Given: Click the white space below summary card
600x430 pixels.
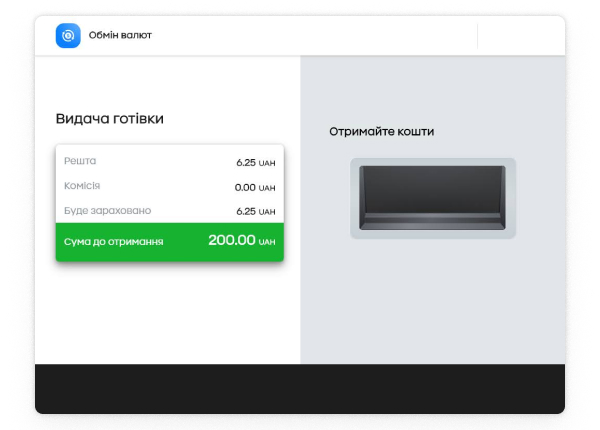Looking at the screenshot, I should 168,312.
